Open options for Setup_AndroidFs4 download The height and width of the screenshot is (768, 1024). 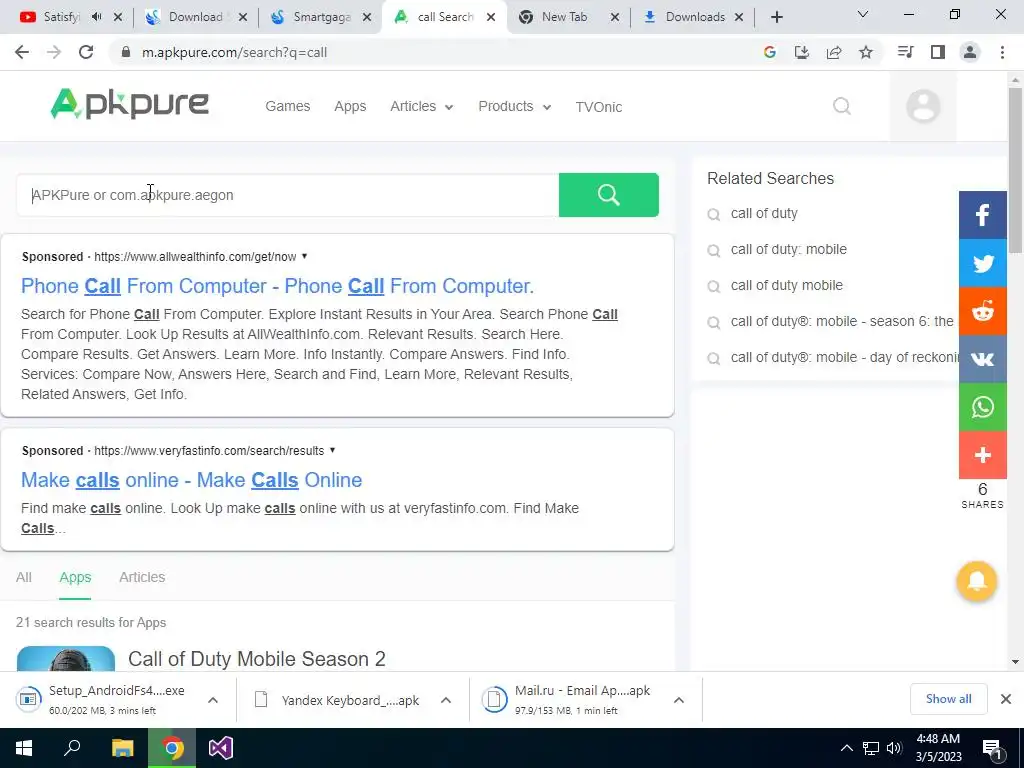(x=213, y=700)
